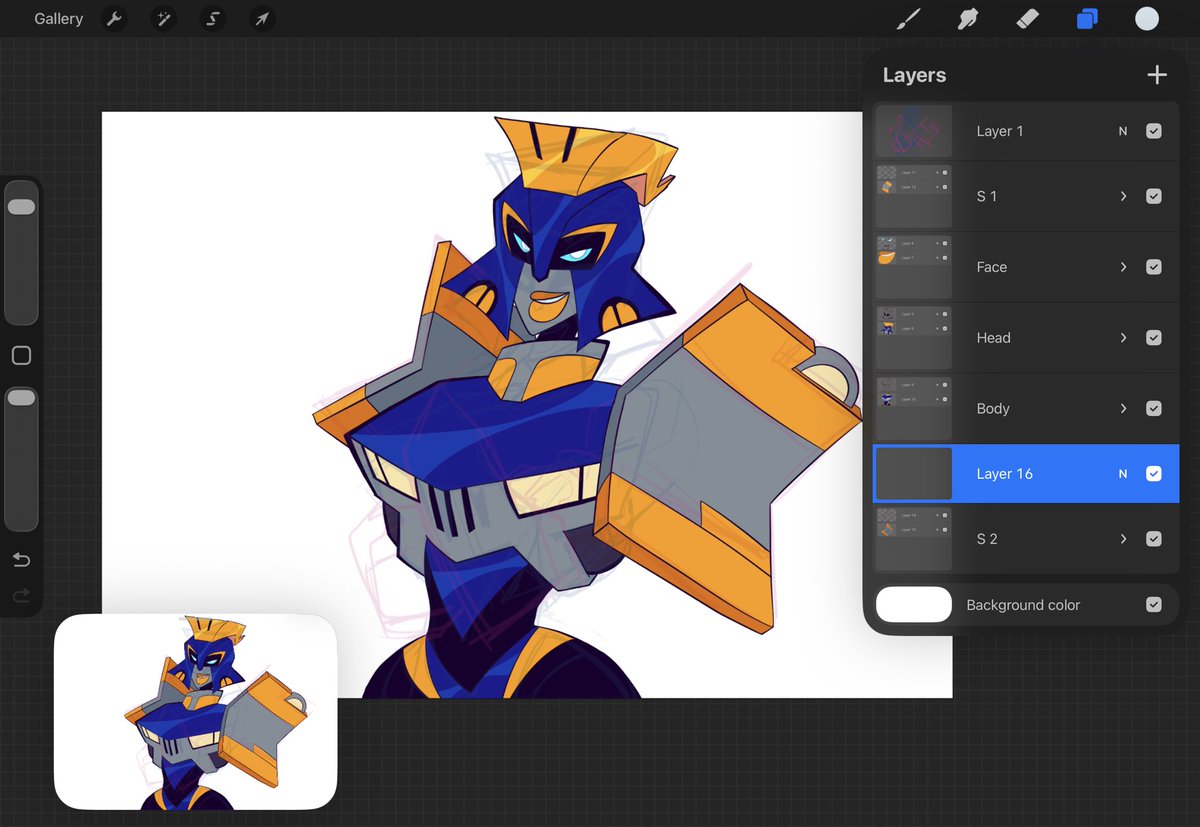Click the brush opacity slider handle

pos(21,398)
